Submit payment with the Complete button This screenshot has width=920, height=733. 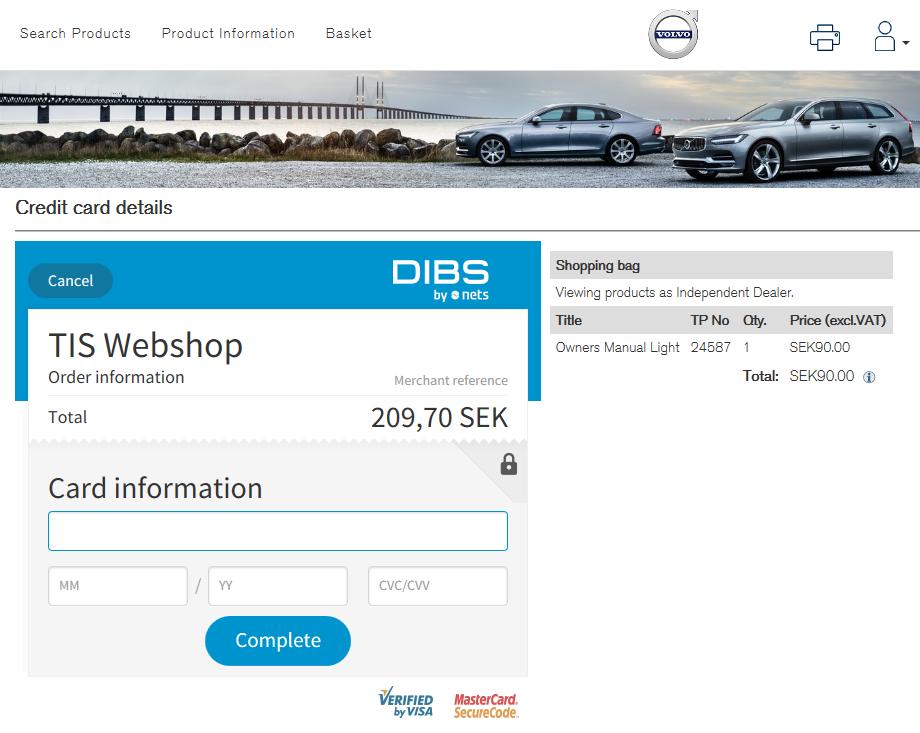click(278, 640)
